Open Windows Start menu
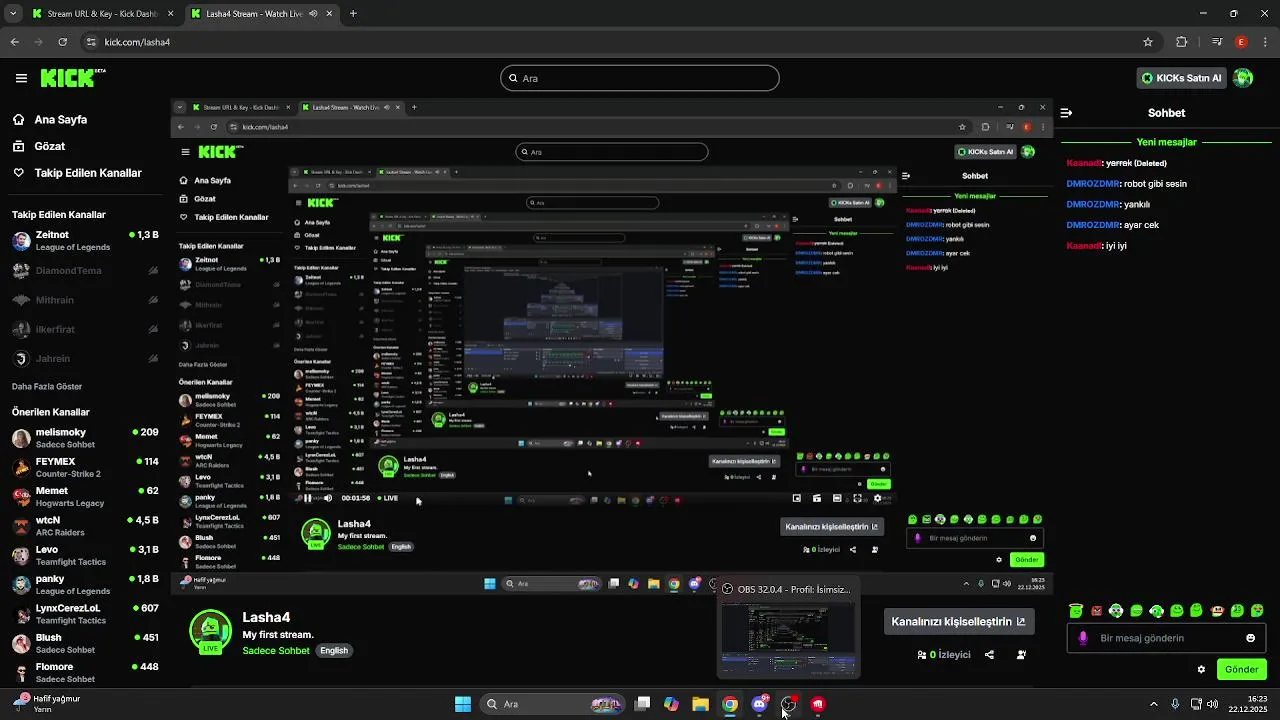Screen dimensions: 1280x720 click(x=463, y=704)
